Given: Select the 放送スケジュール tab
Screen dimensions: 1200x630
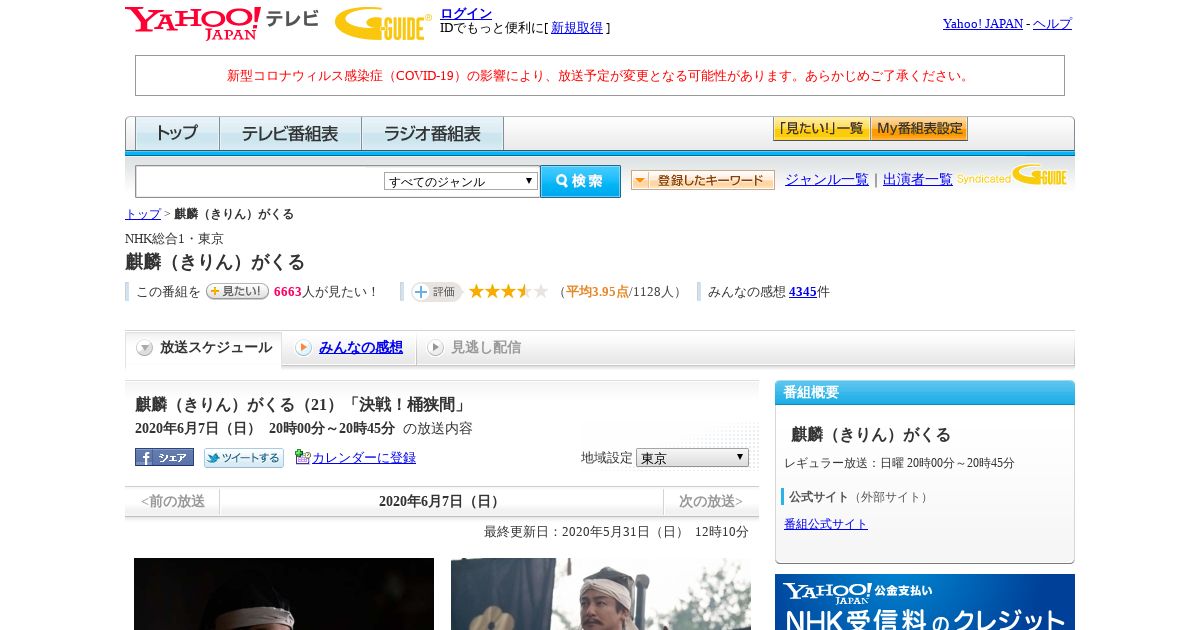Looking at the screenshot, I should (x=204, y=348).
